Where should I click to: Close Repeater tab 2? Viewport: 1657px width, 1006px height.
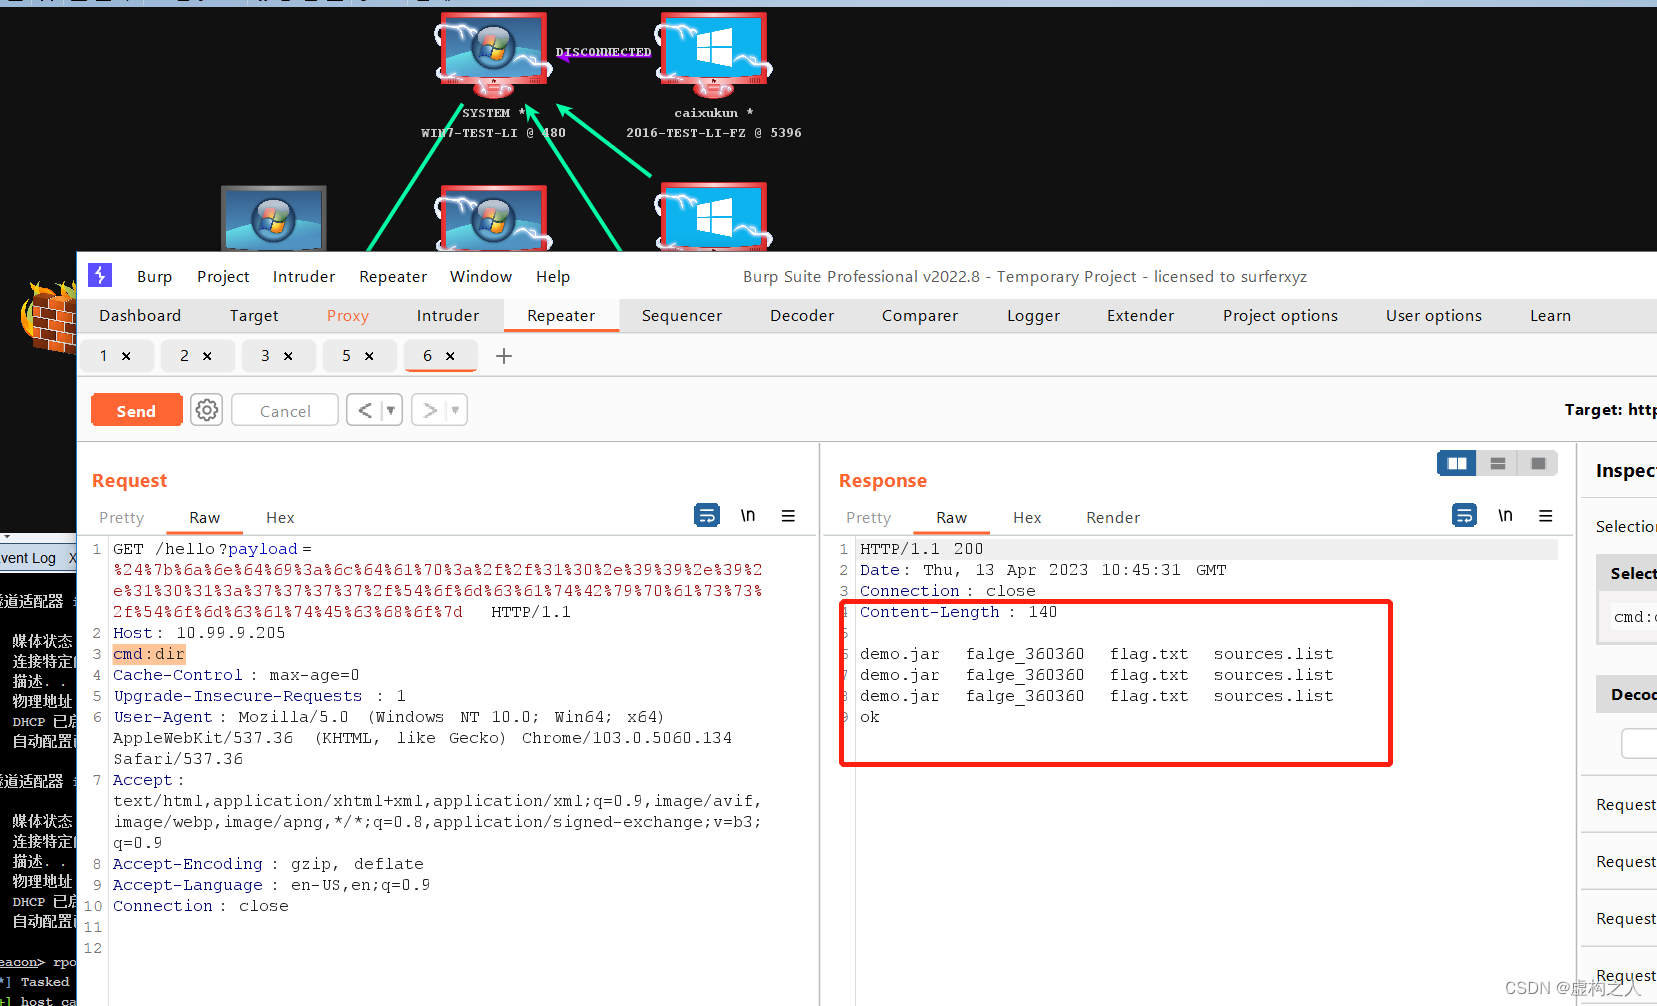pos(207,356)
